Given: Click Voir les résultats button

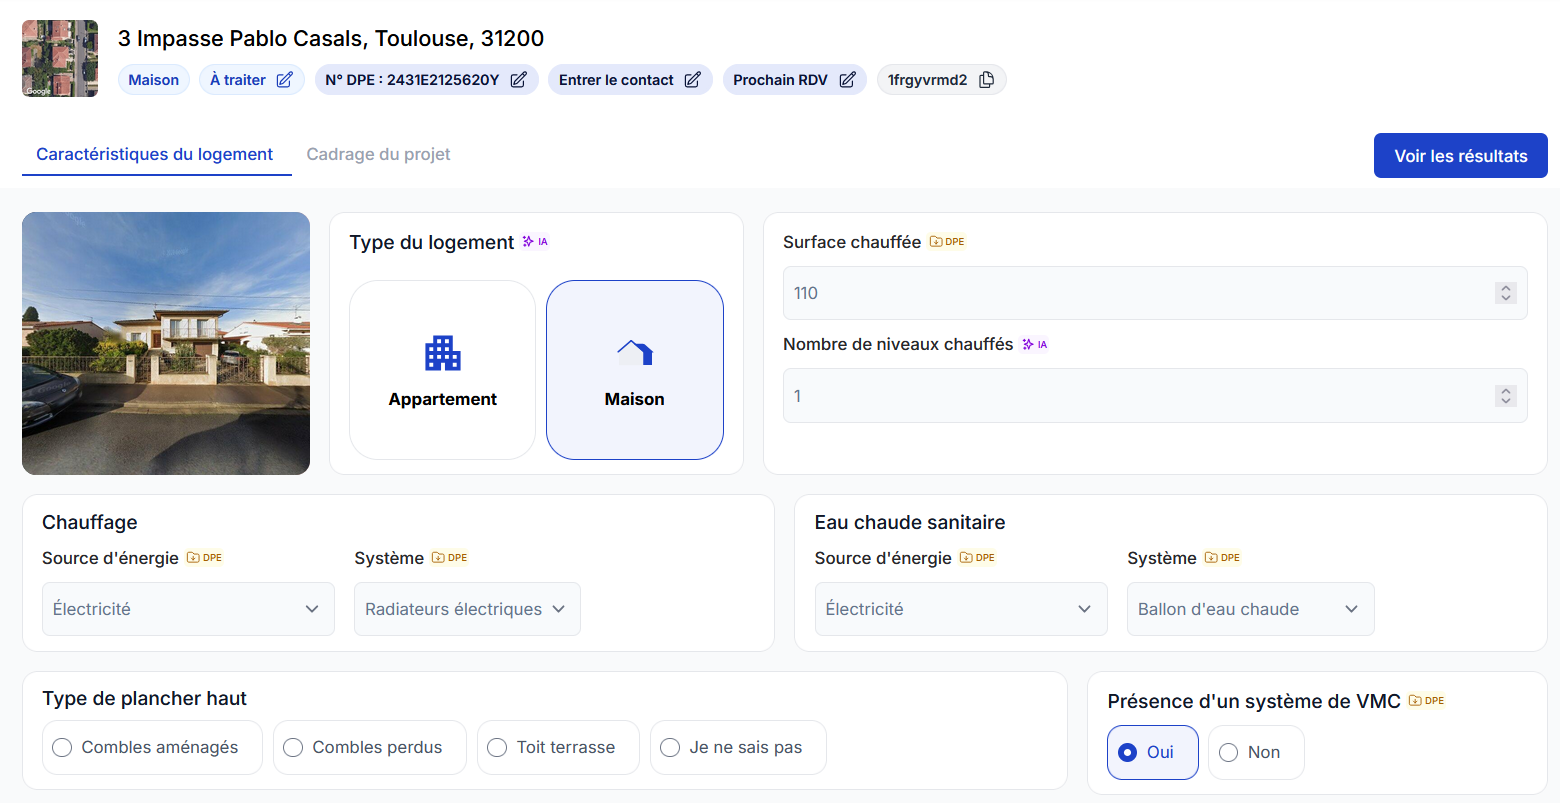Looking at the screenshot, I should pos(1461,156).
